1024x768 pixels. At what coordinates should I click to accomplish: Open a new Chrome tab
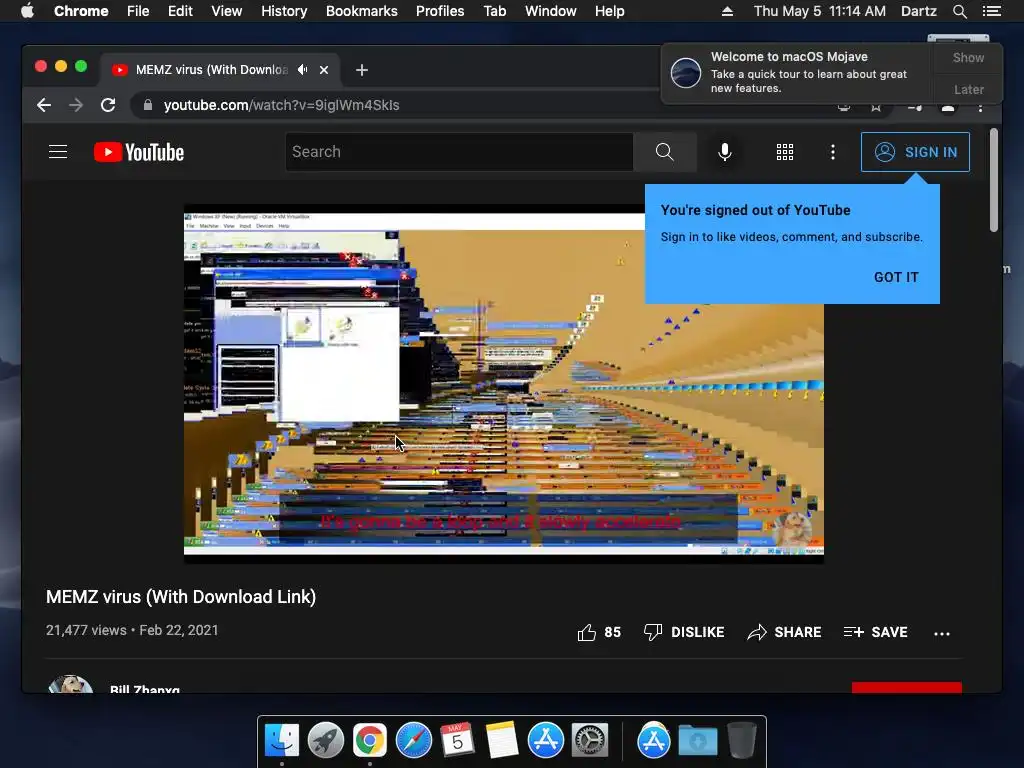point(362,70)
